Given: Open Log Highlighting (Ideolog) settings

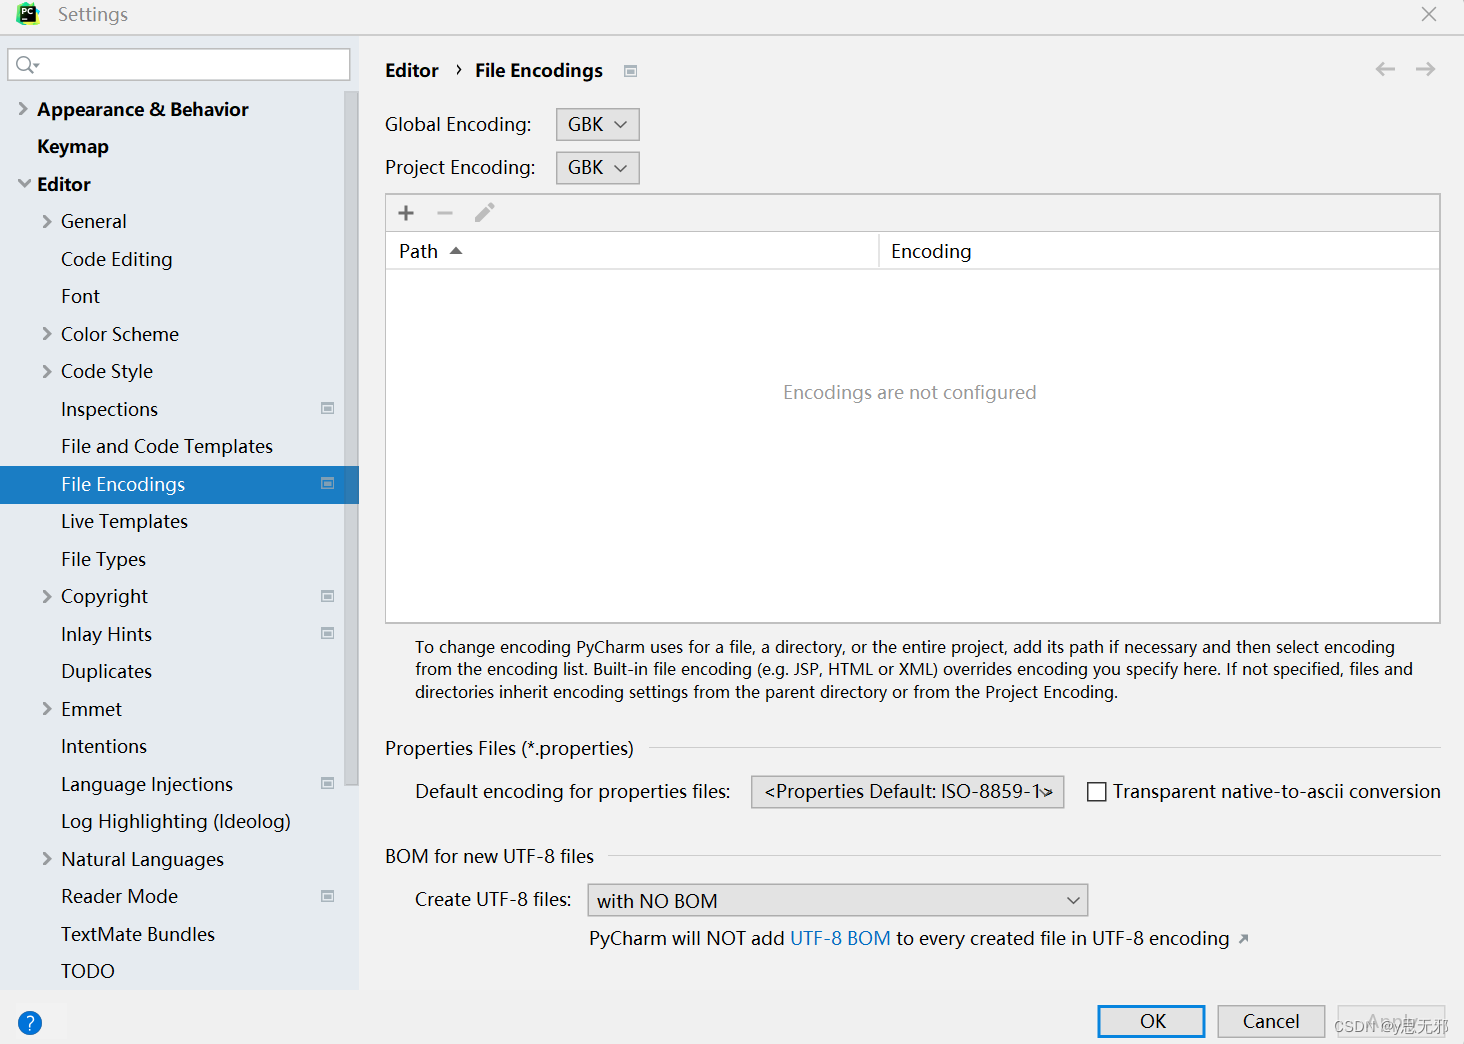Looking at the screenshot, I should pos(176,821).
